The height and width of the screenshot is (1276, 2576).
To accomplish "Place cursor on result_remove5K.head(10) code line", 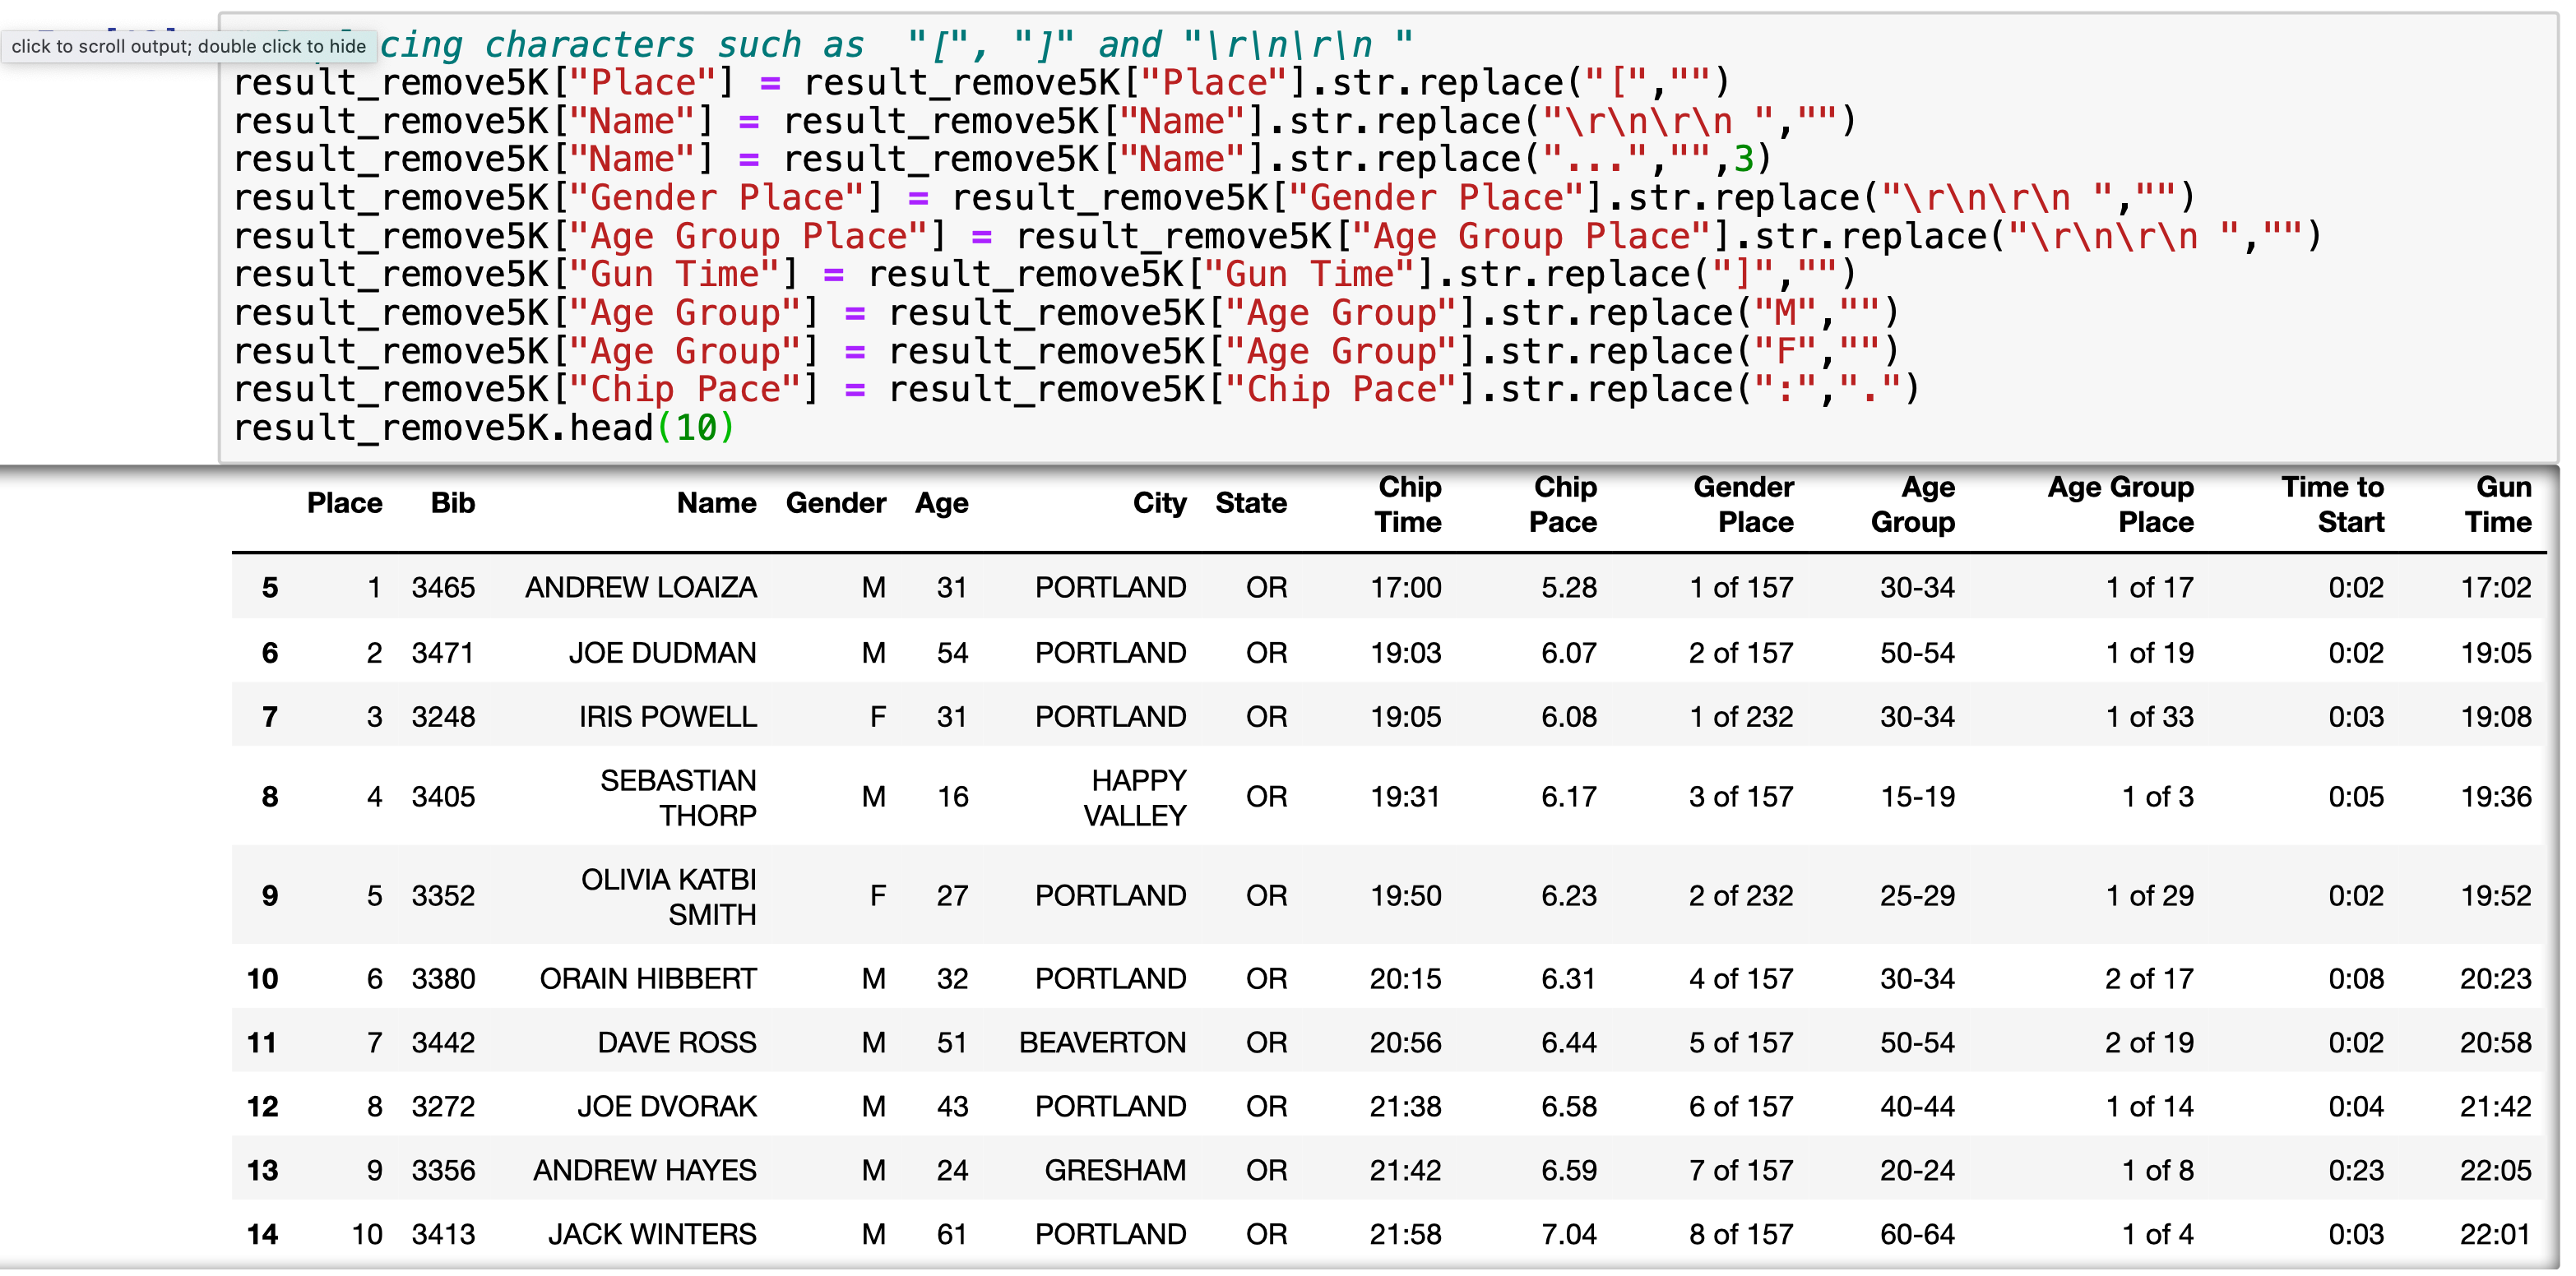I will pos(483,428).
